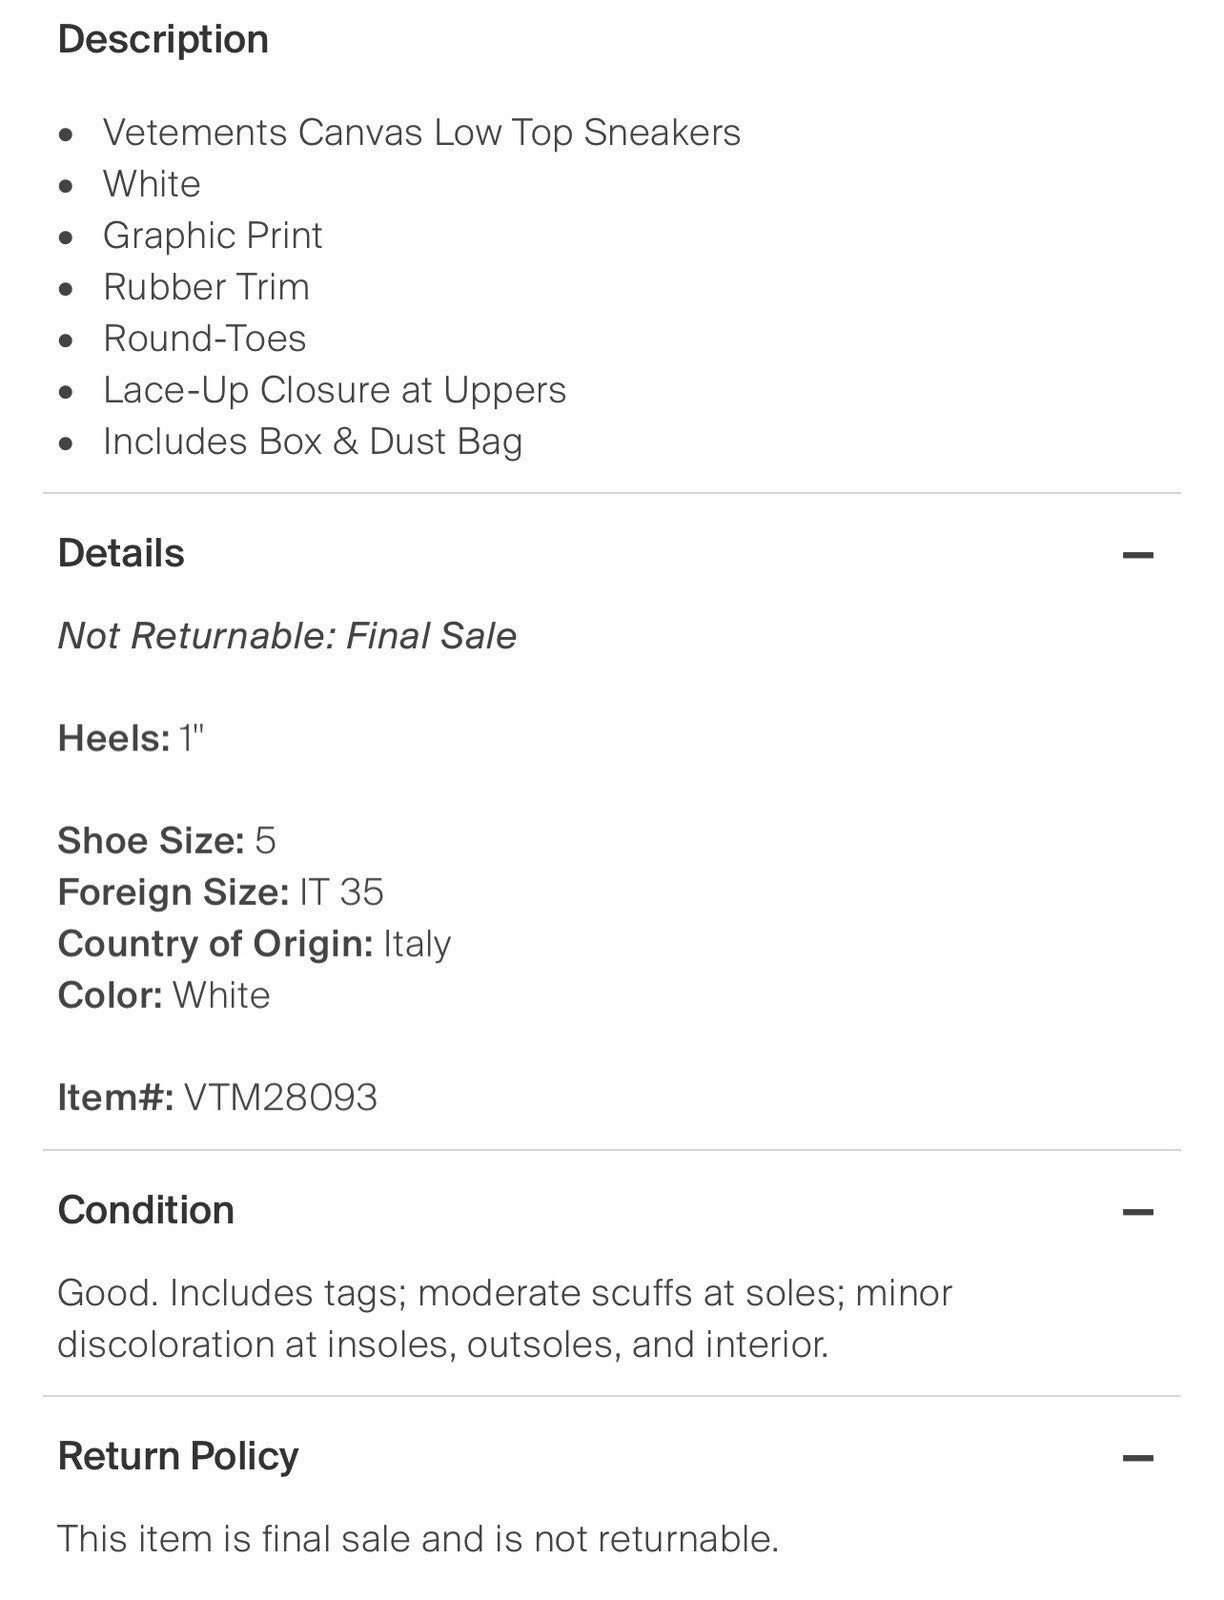Click the Foreign Size IT 35 line

220,892
